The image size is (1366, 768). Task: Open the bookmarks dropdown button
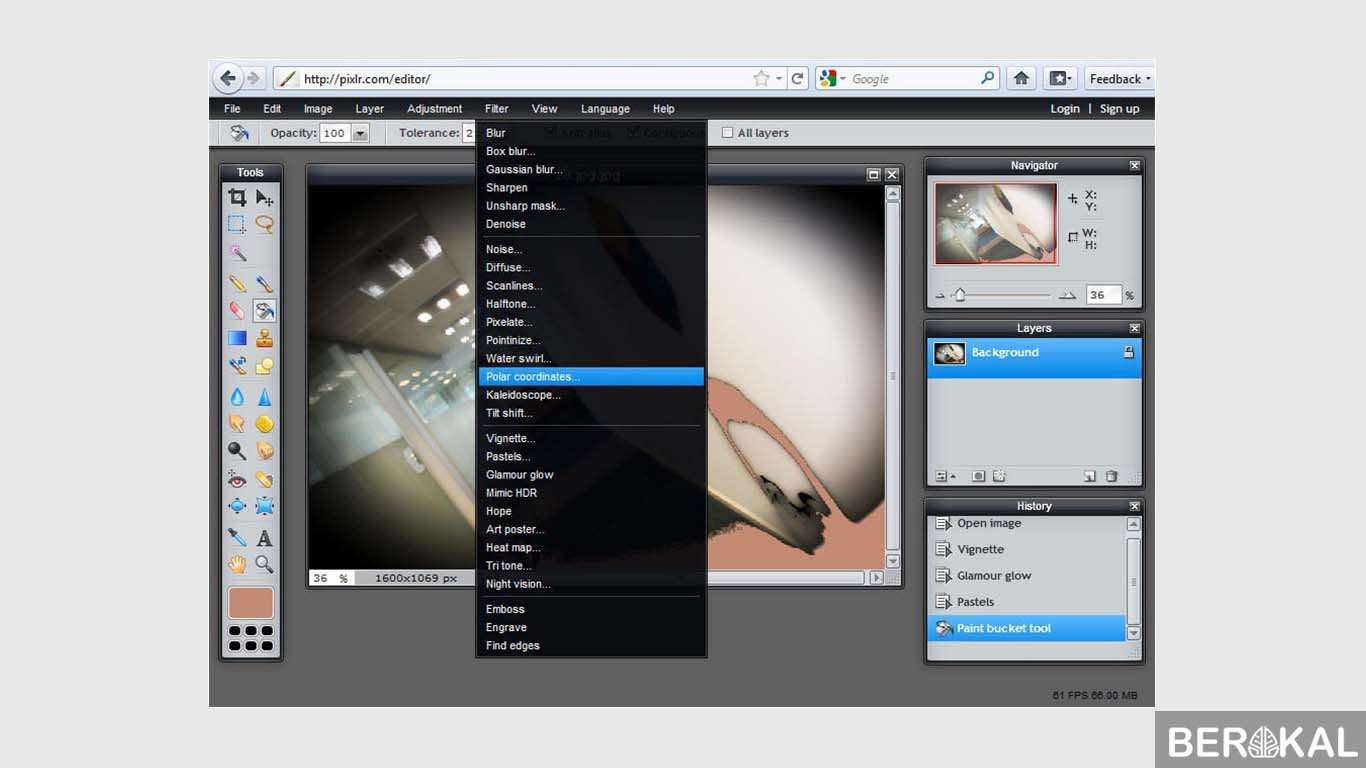pyautogui.click(x=1060, y=78)
